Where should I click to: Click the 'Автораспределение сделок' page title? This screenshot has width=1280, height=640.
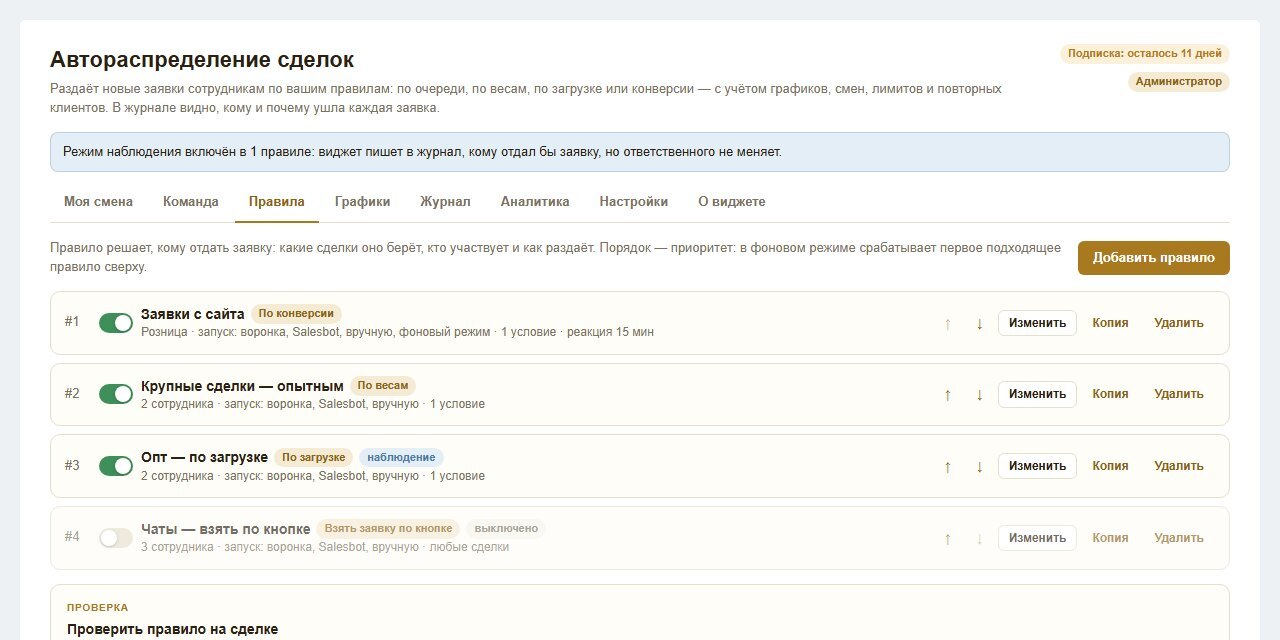coord(202,59)
